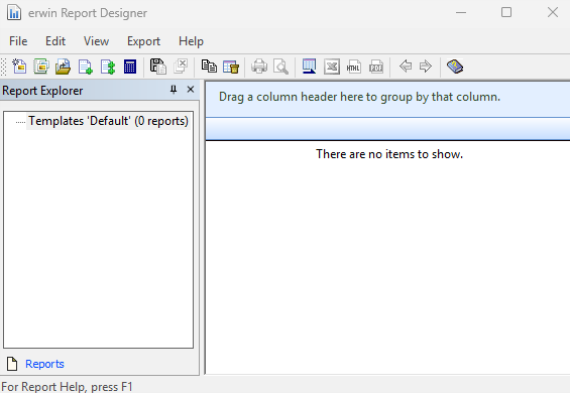Click the Reports page icon at bottom
Viewport: 570px width, 393px height.
pyautogui.click(x=12, y=364)
